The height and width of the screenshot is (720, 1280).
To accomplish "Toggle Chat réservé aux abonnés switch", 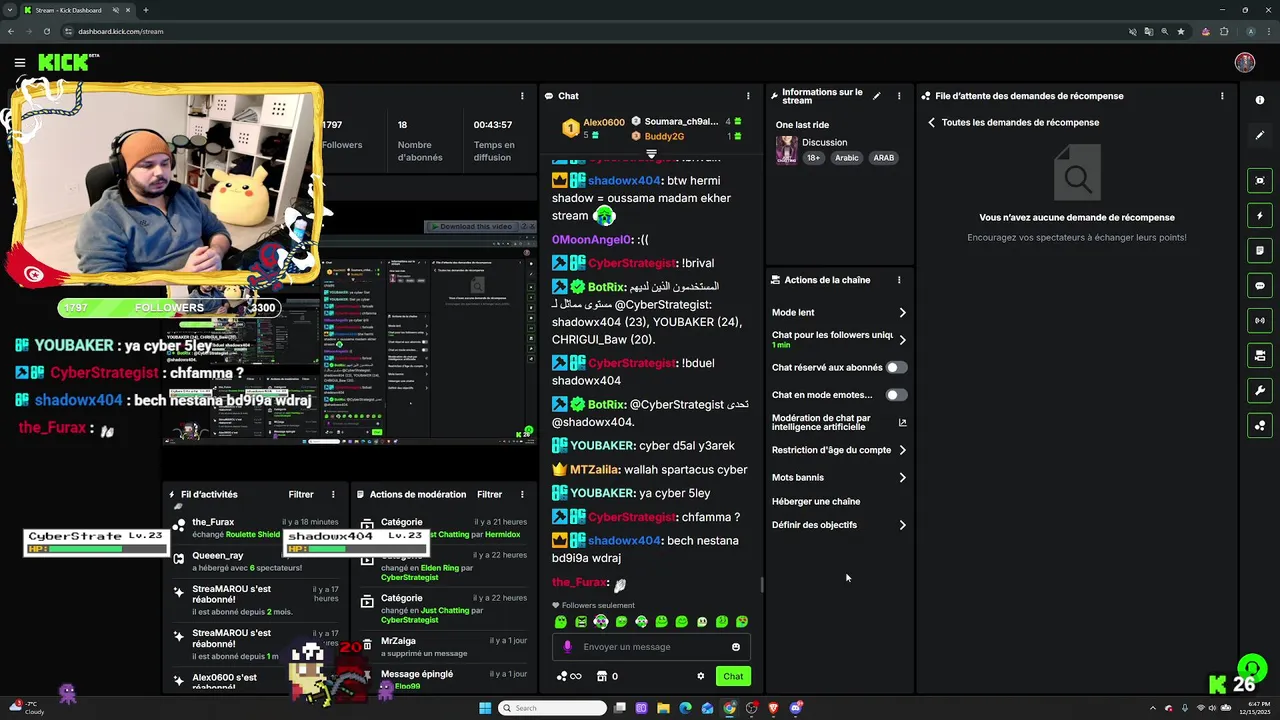I will point(896,368).
